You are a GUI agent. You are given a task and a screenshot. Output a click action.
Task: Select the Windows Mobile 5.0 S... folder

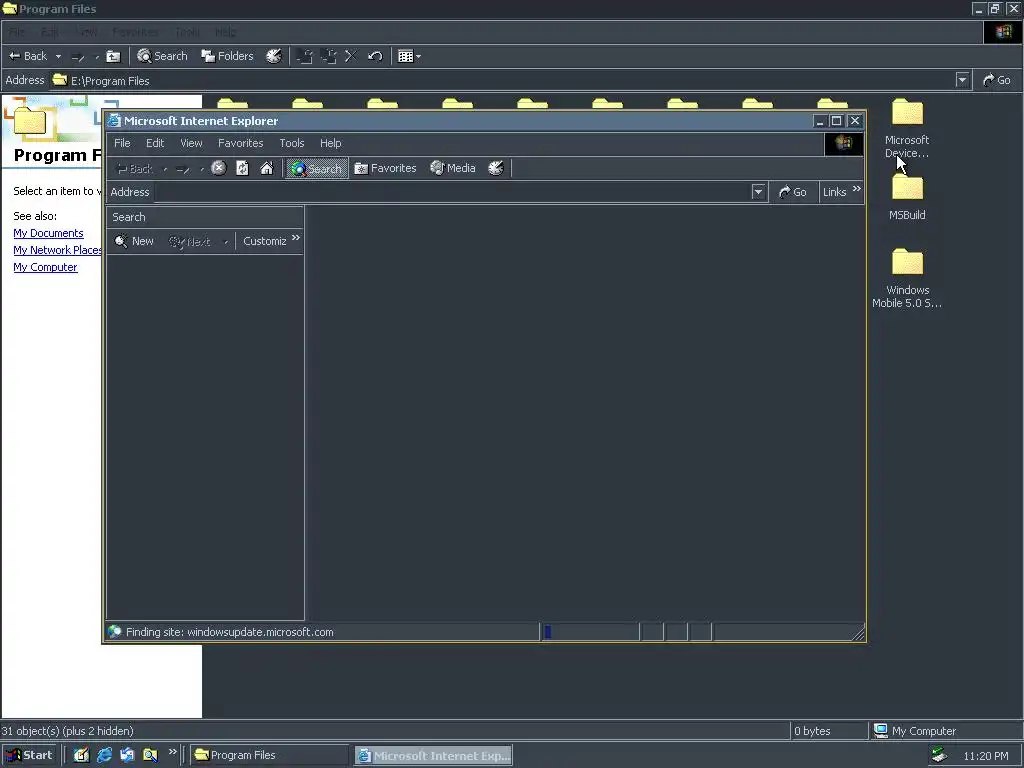(907, 278)
